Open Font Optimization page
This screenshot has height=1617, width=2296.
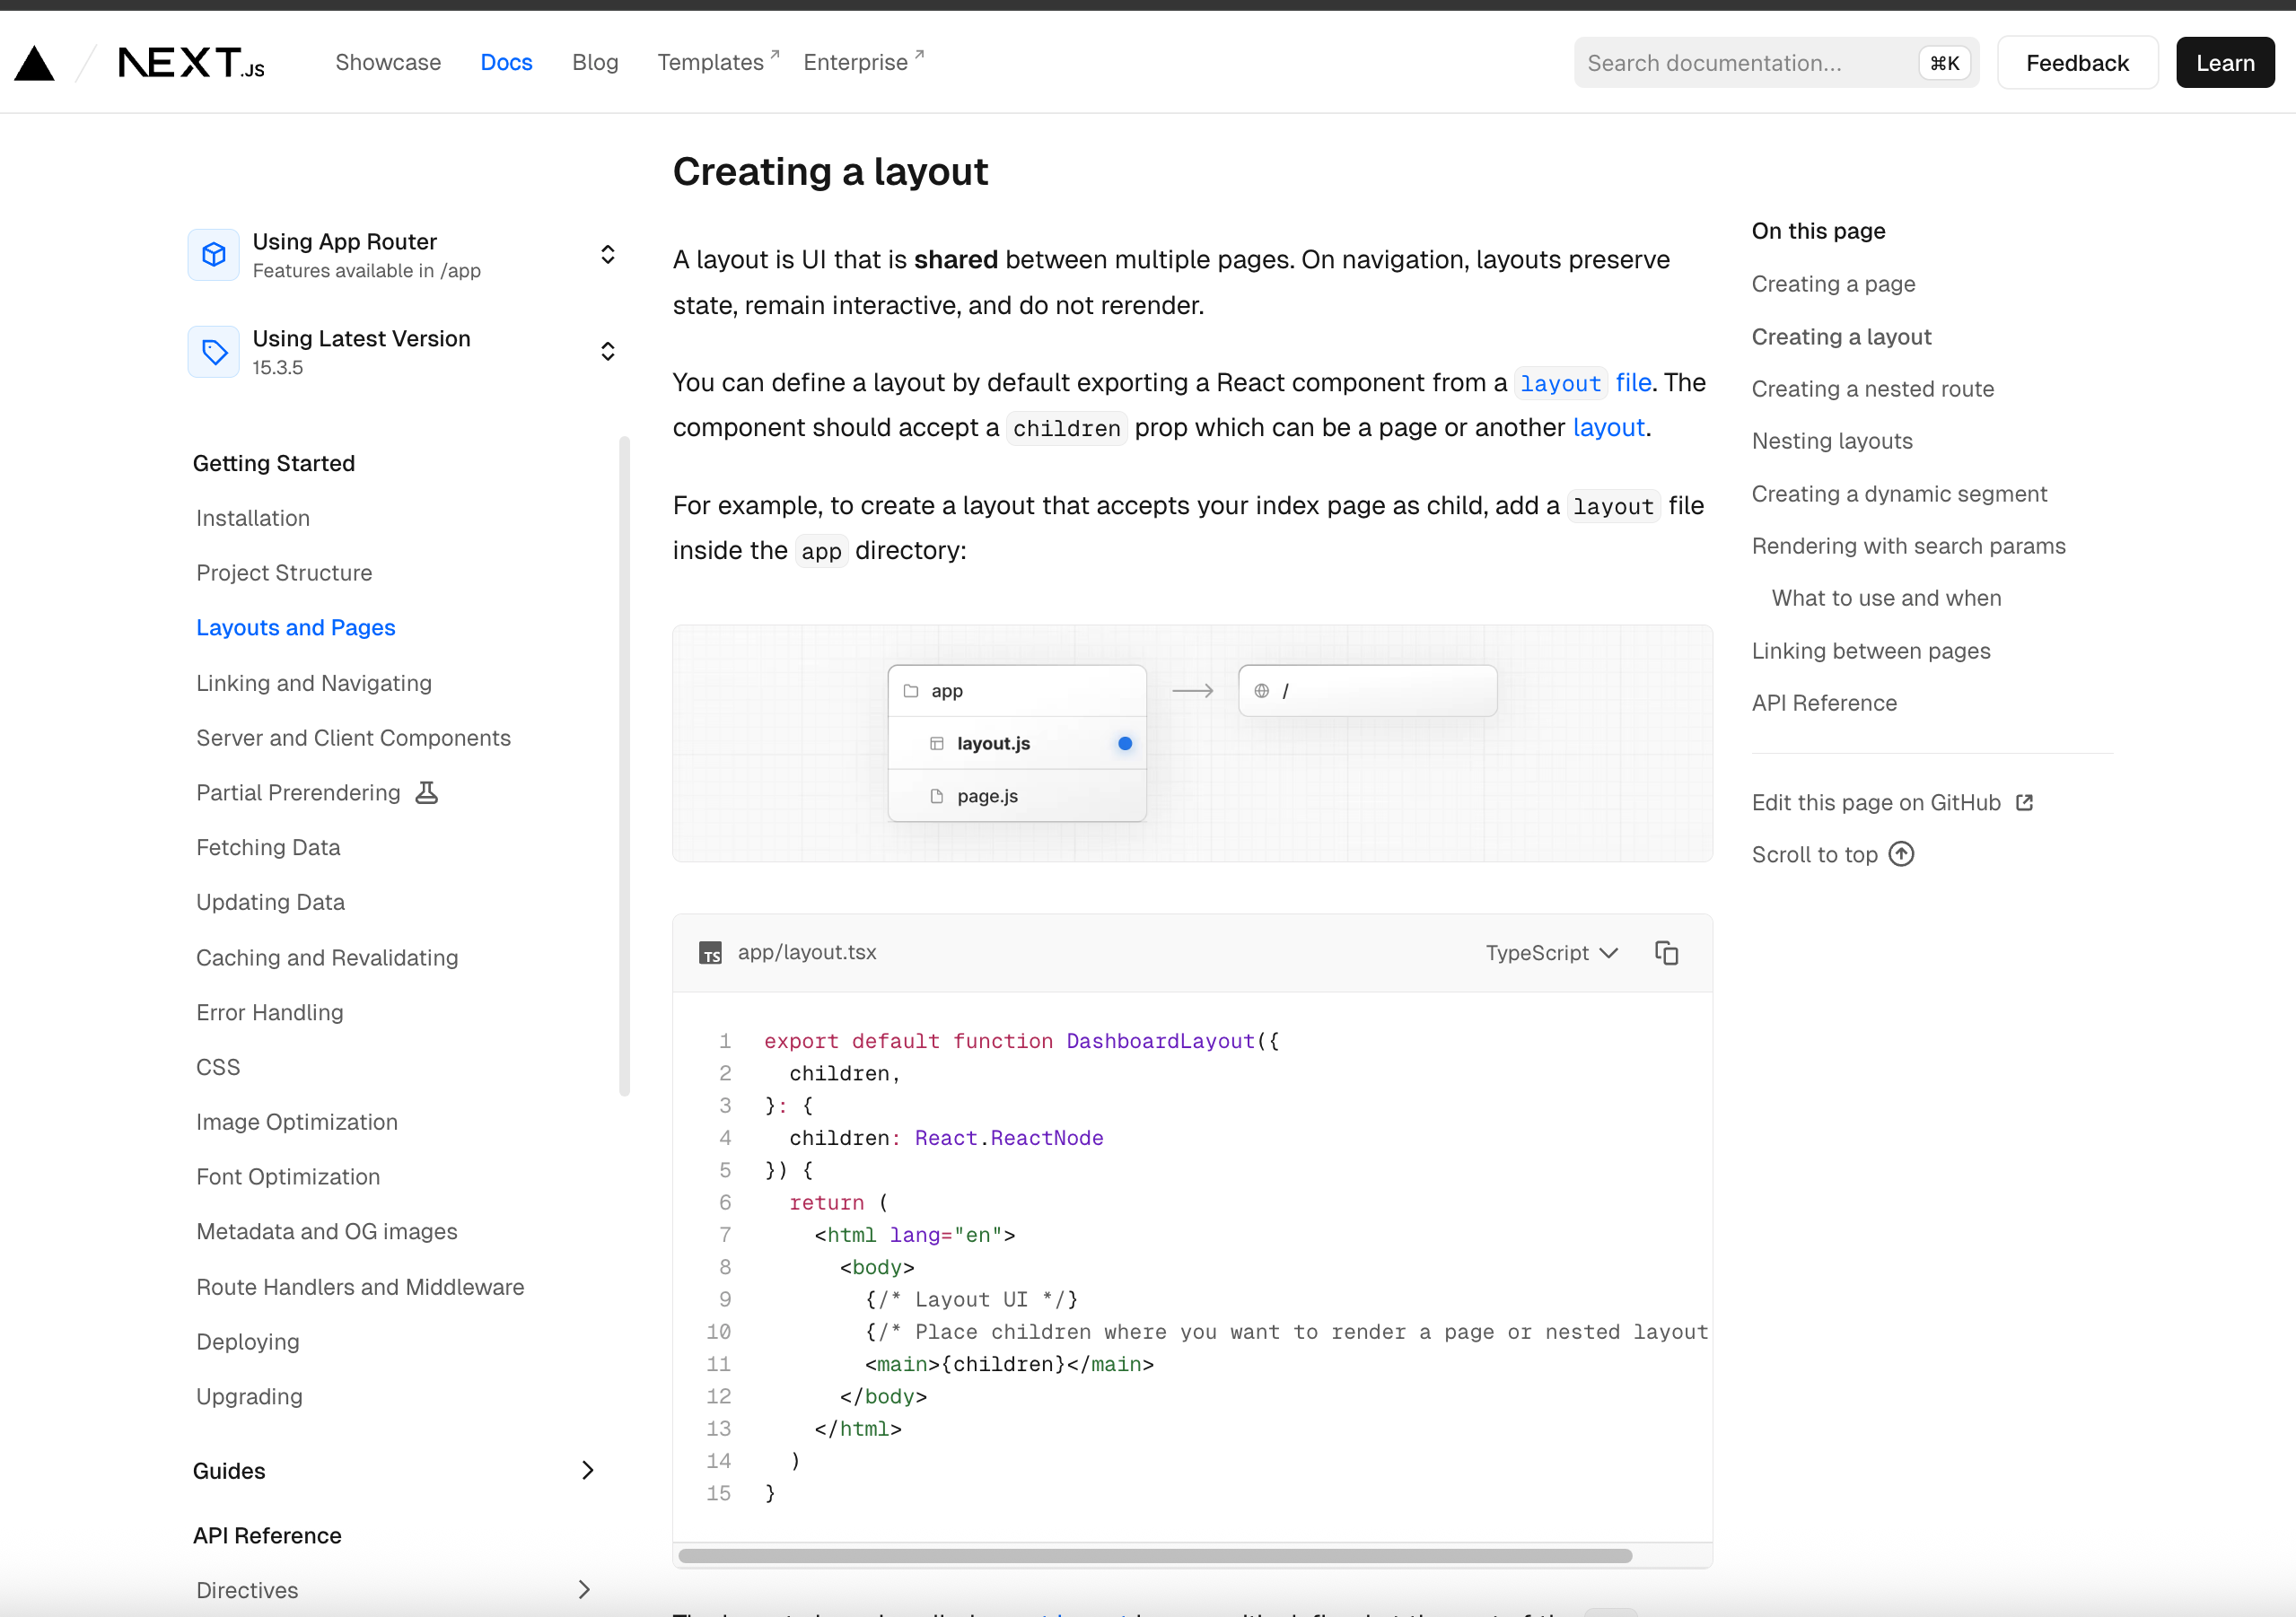tap(288, 1177)
